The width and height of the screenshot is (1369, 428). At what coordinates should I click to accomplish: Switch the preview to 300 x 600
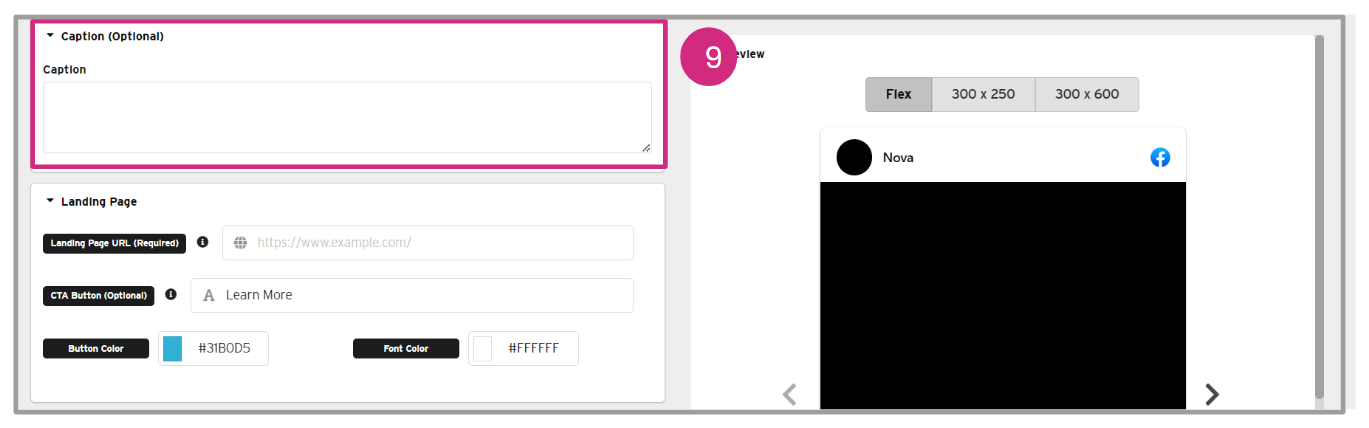tap(1087, 94)
